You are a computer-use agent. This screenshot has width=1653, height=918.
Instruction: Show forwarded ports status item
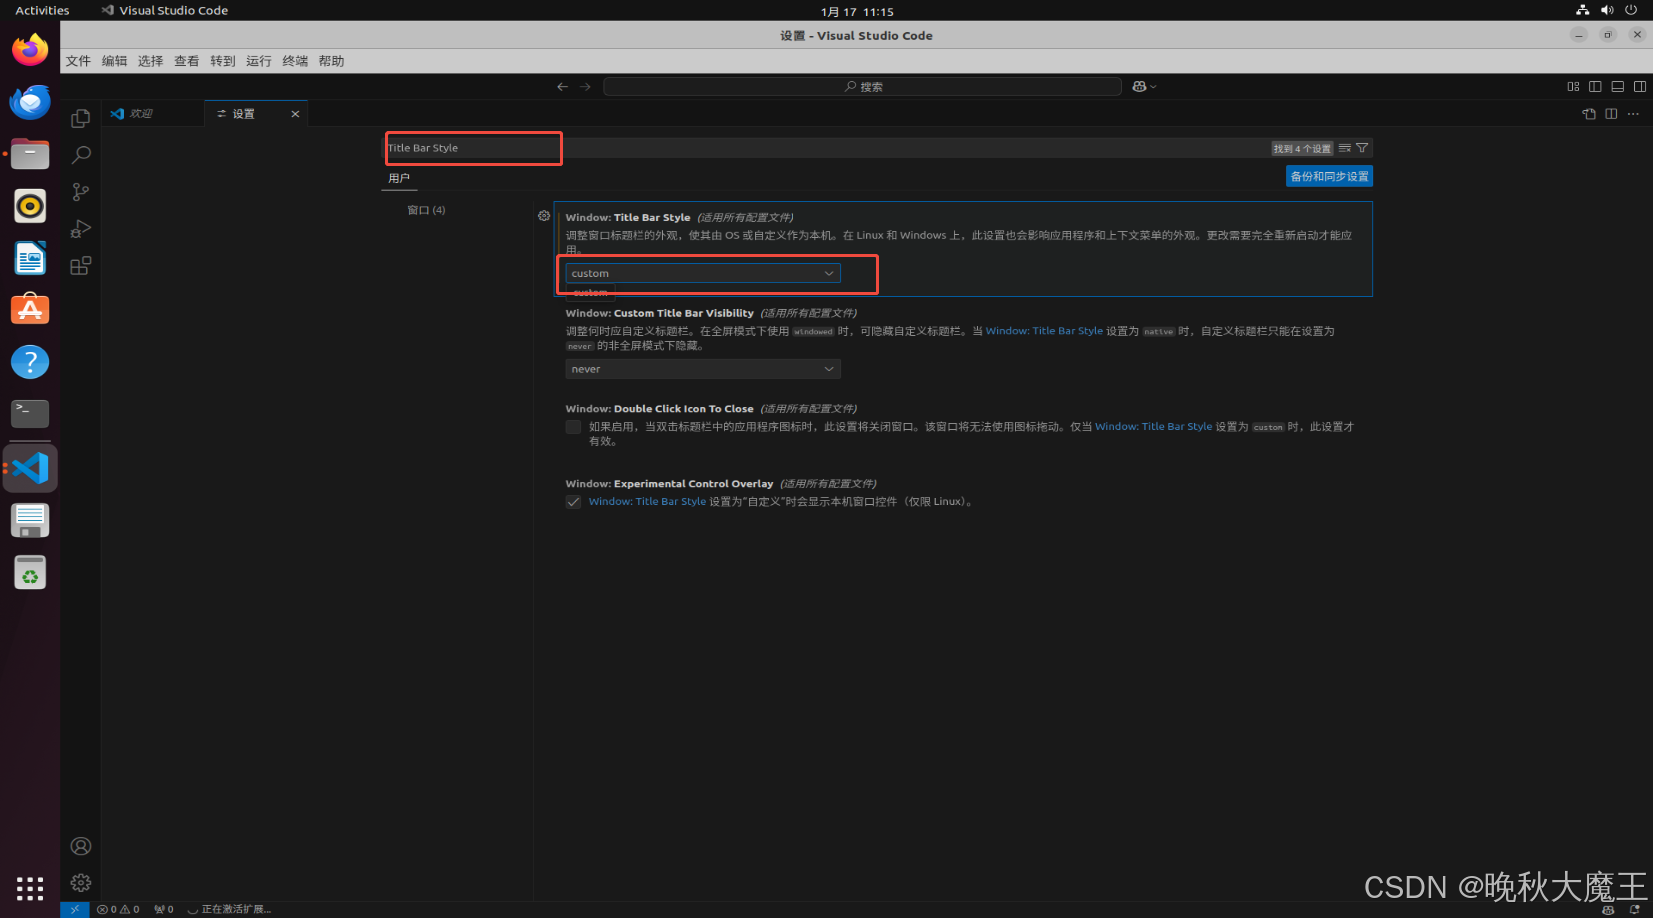[x=164, y=910]
